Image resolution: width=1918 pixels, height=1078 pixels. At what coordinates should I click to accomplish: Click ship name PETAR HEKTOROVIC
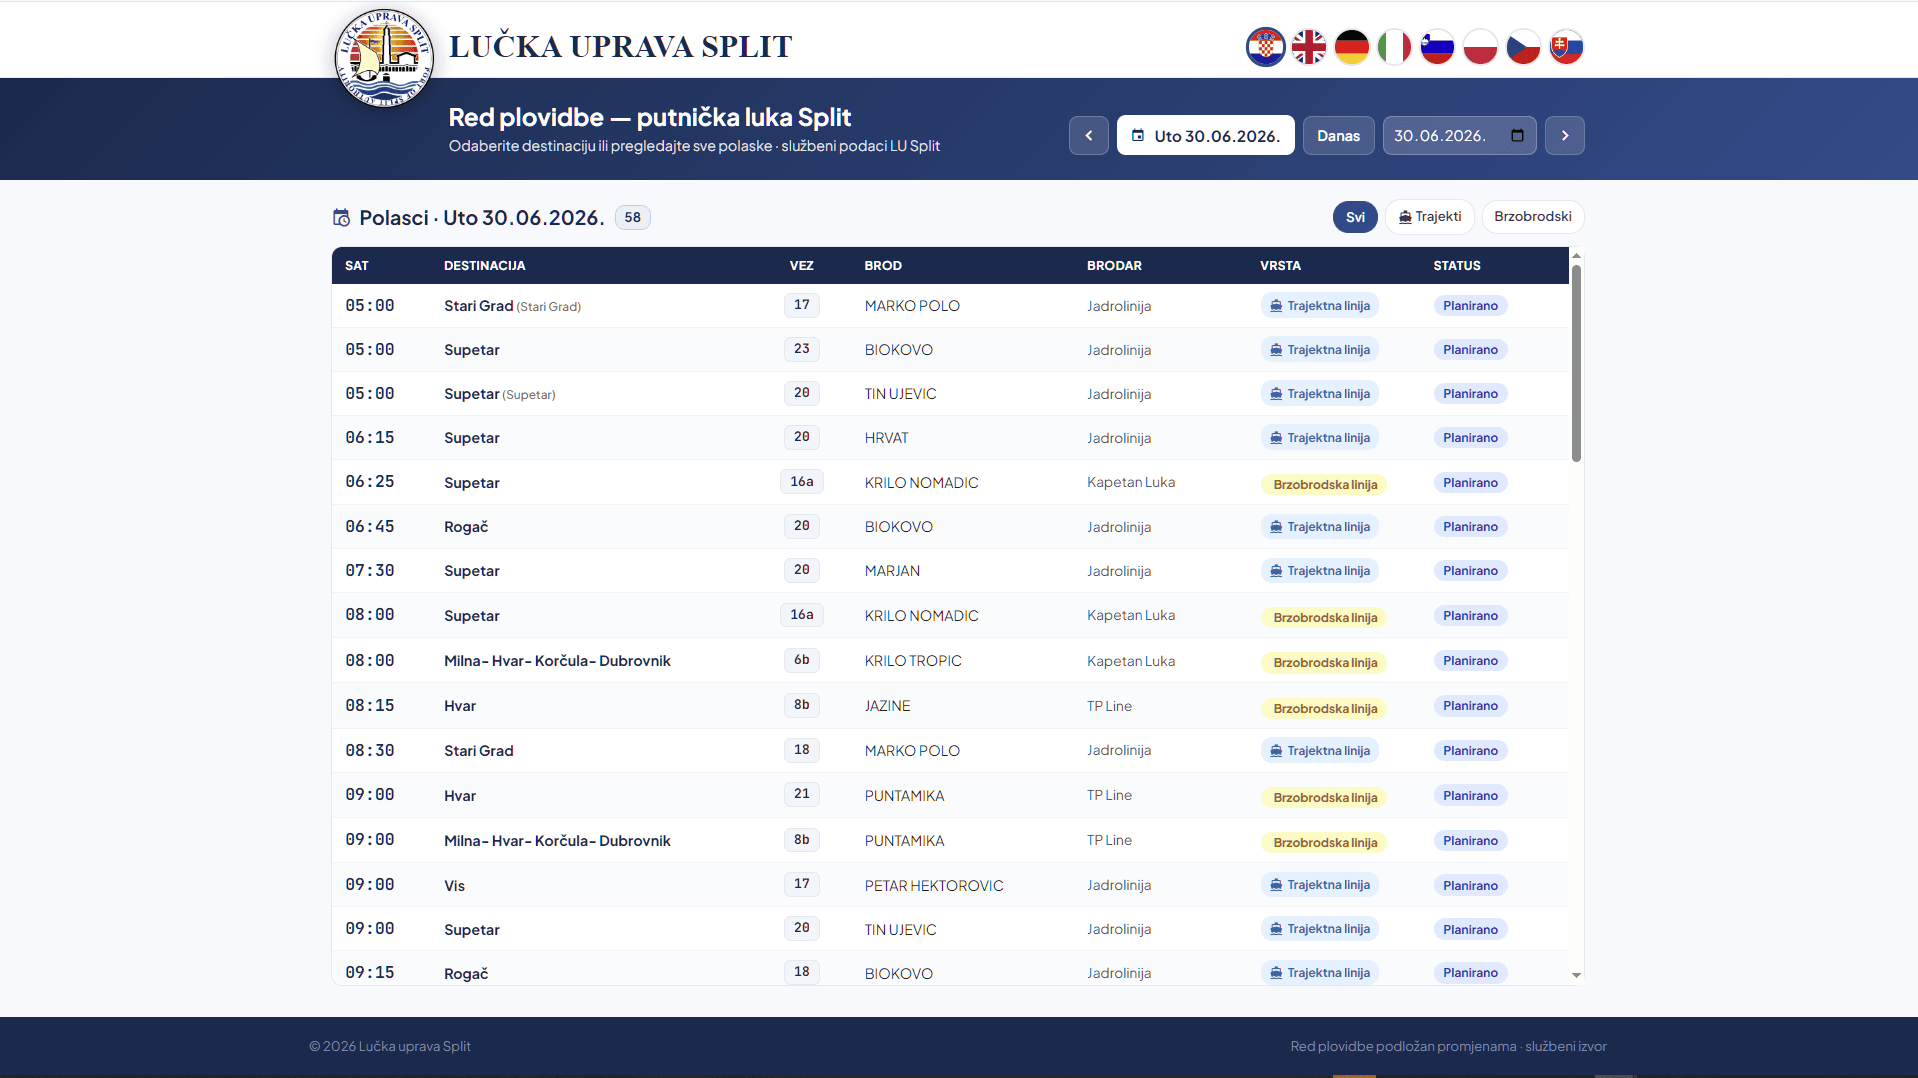[933, 886]
